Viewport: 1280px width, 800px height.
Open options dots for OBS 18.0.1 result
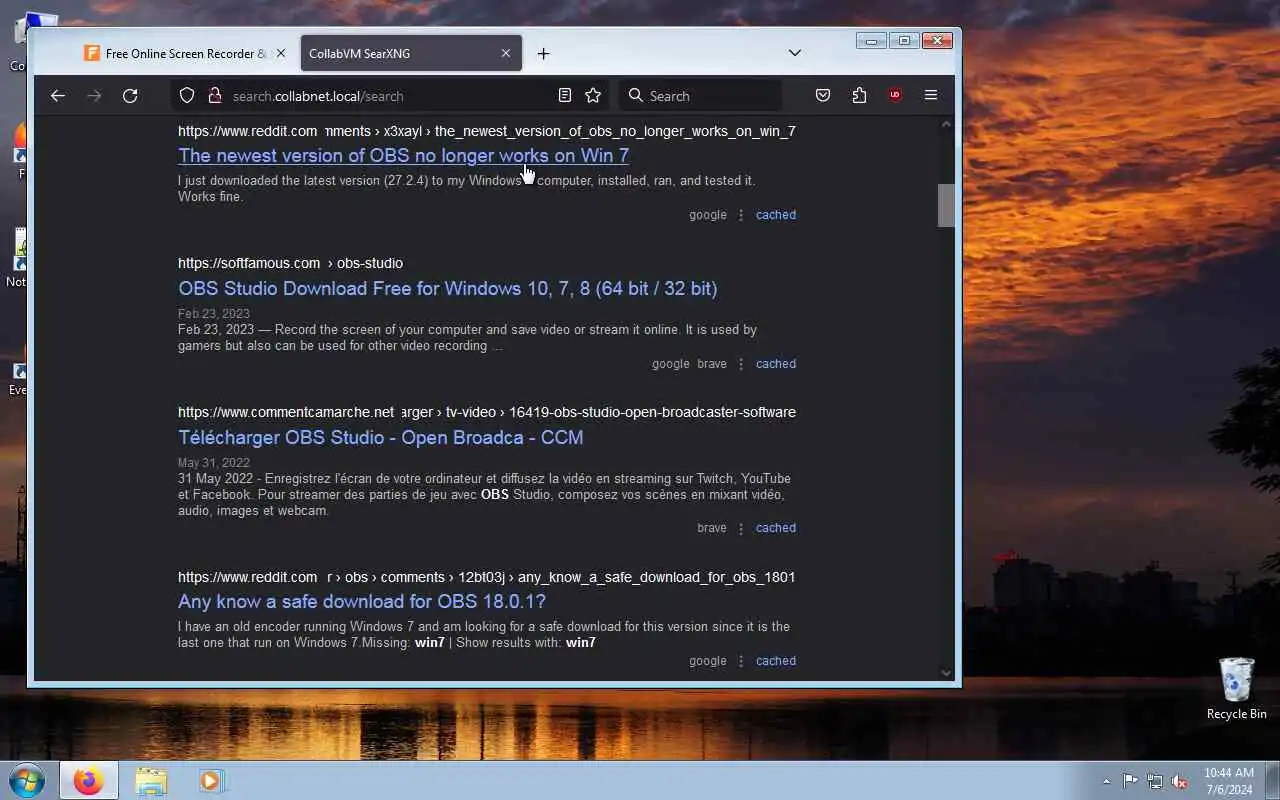point(741,661)
